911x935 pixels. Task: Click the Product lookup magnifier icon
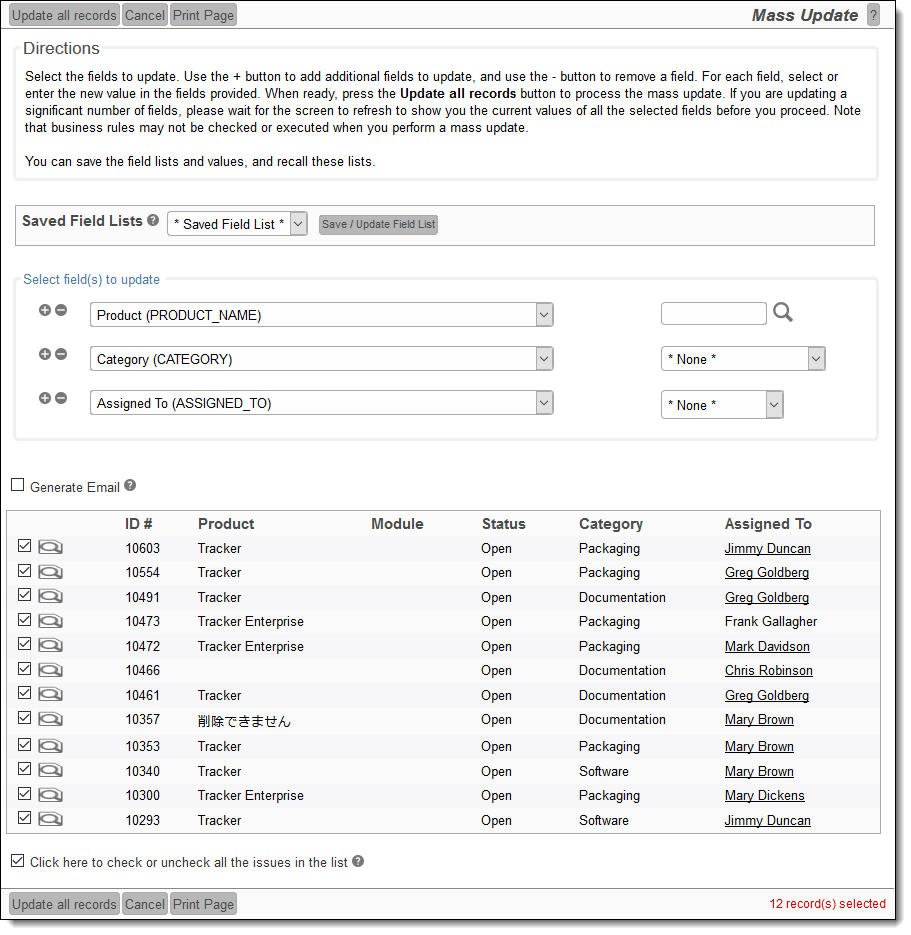pyautogui.click(x=783, y=312)
